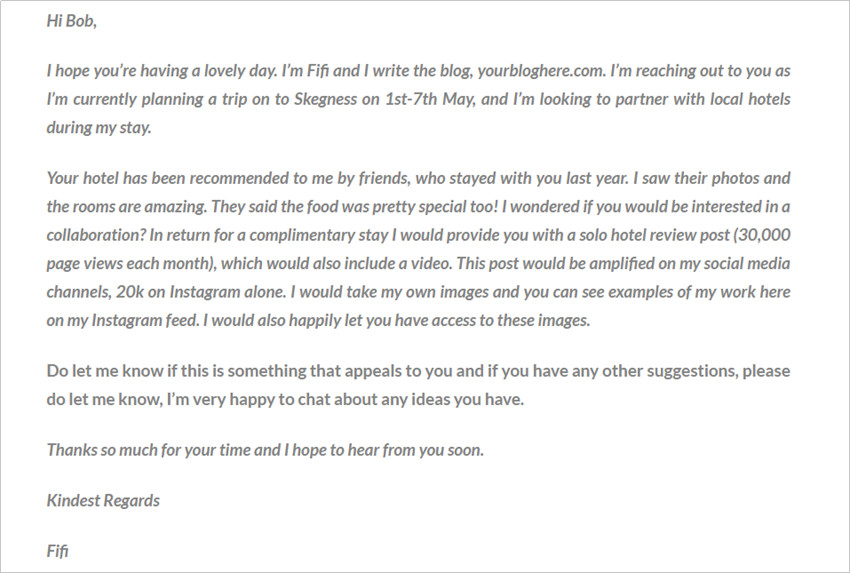850x573 pixels.
Task: Click 'during my stay.' line
Action: 99,128
